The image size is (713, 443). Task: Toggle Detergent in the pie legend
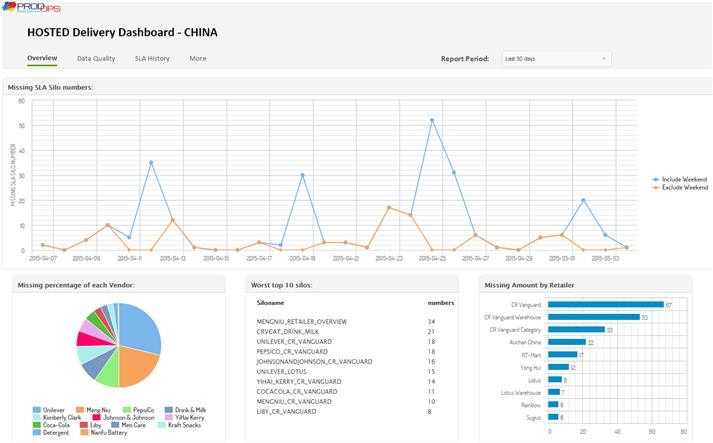(51, 433)
